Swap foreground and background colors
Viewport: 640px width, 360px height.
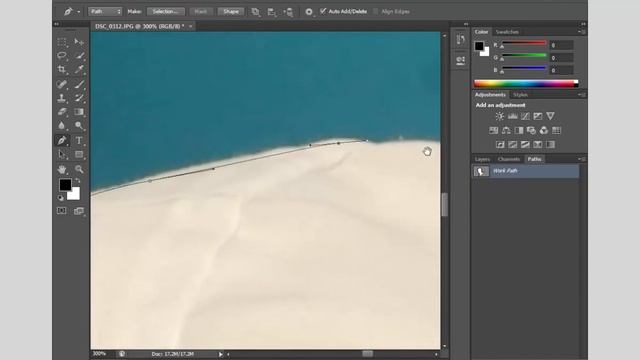point(78,180)
